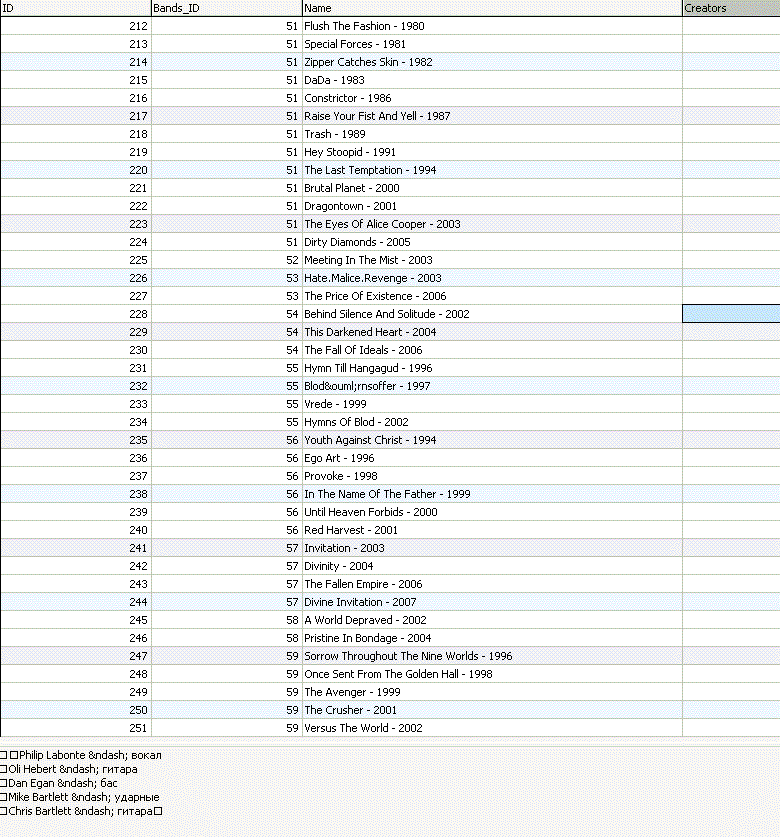Sort by the Name column header
Image resolution: width=780 pixels, height=837 pixels.
coord(491,8)
